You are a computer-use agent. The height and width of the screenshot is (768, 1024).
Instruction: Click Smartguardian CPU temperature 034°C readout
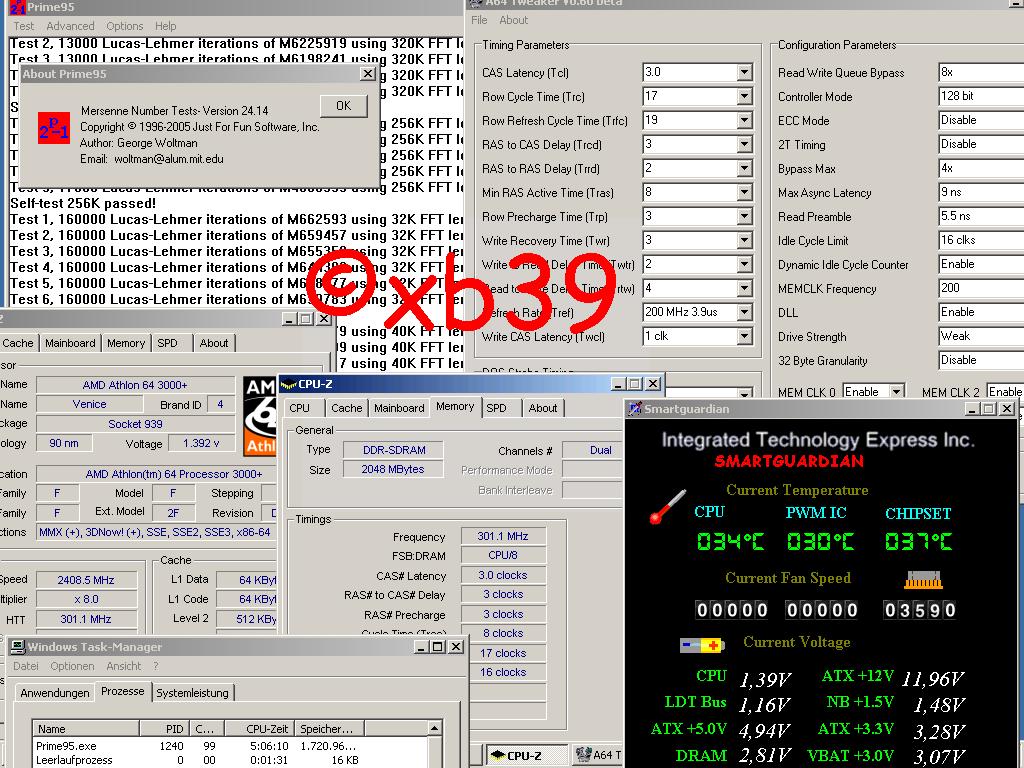tap(729, 541)
